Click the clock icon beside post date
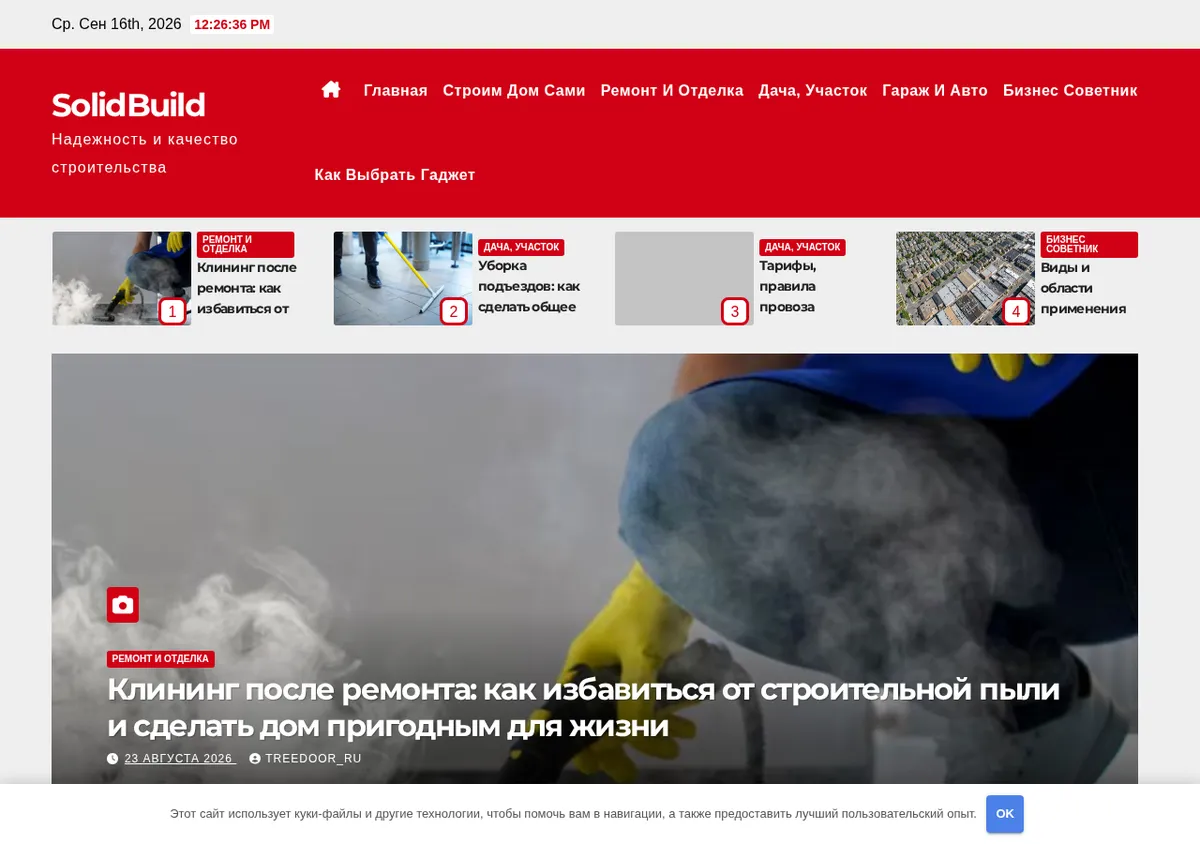 [x=113, y=759]
